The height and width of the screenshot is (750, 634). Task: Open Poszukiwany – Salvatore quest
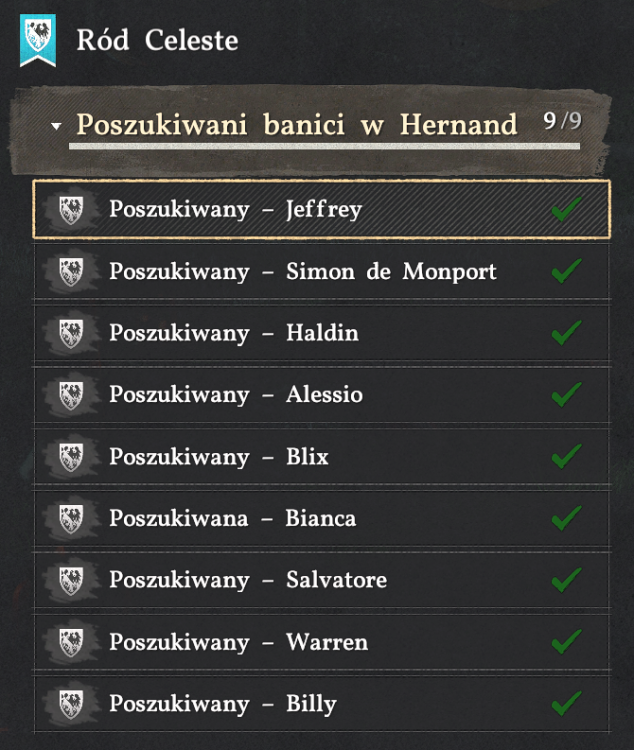[322, 580]
